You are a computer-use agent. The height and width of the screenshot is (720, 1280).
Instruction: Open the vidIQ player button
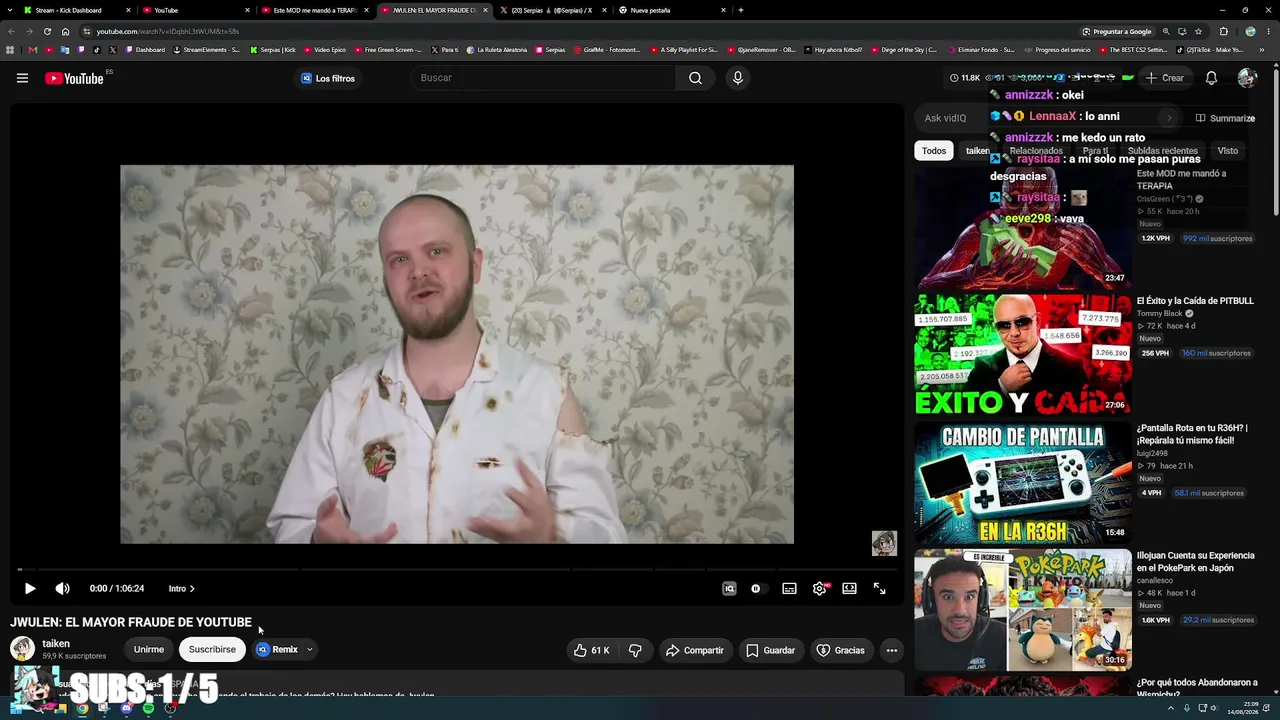pyautogui.click(x=729, y=589)
